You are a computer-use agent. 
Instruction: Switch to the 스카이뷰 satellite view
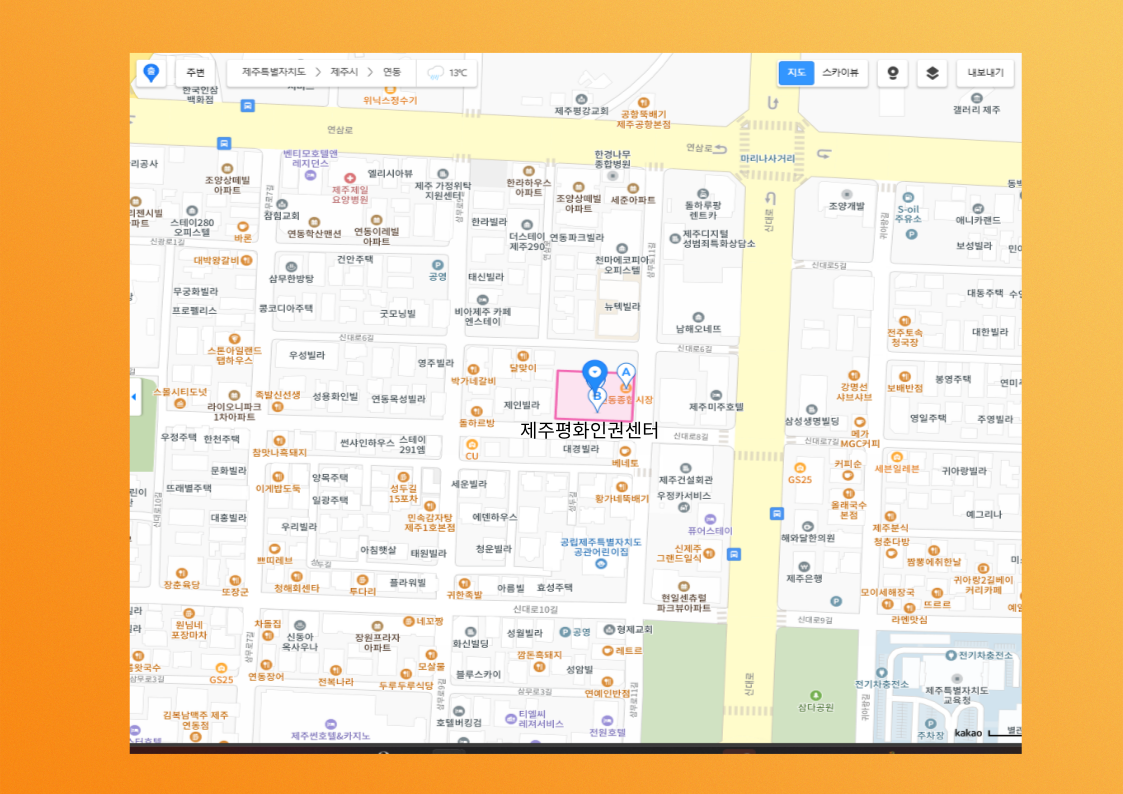pyautogui.click(x=840, y=73)
